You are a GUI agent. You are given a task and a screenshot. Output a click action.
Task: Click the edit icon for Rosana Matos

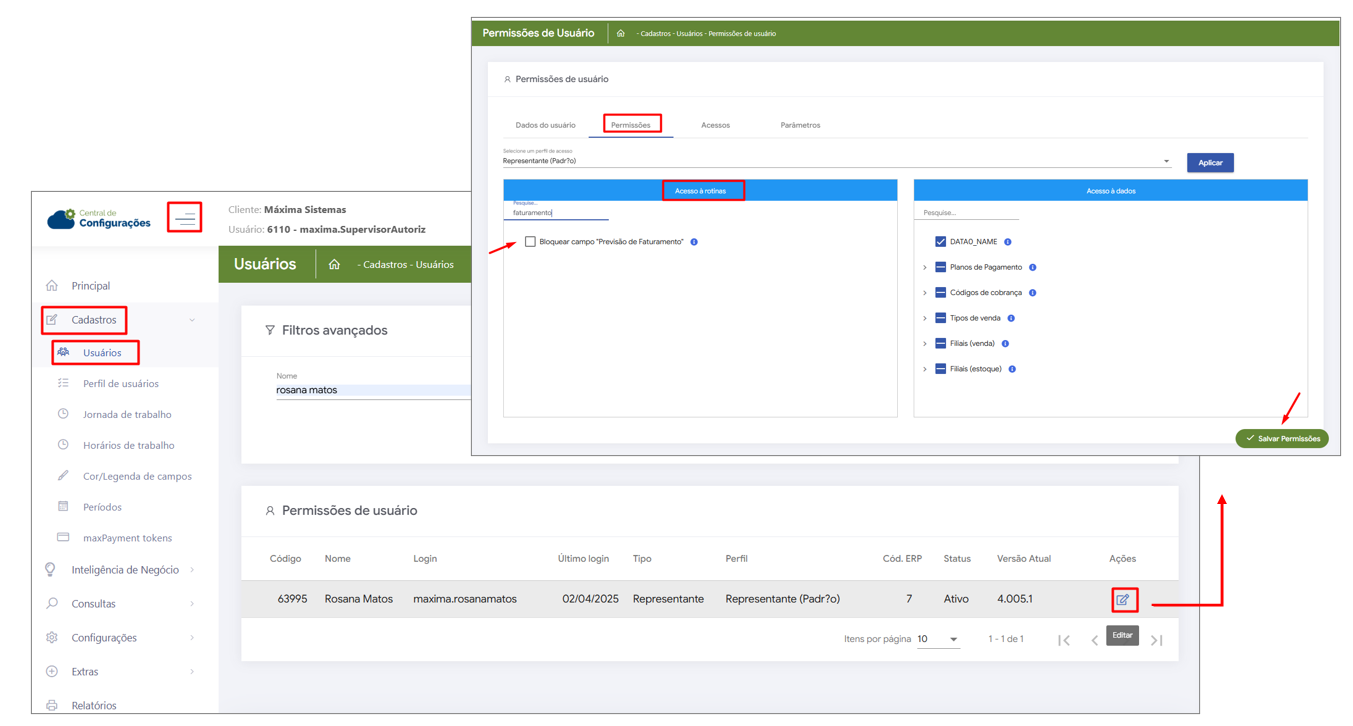click(1123, 600)
